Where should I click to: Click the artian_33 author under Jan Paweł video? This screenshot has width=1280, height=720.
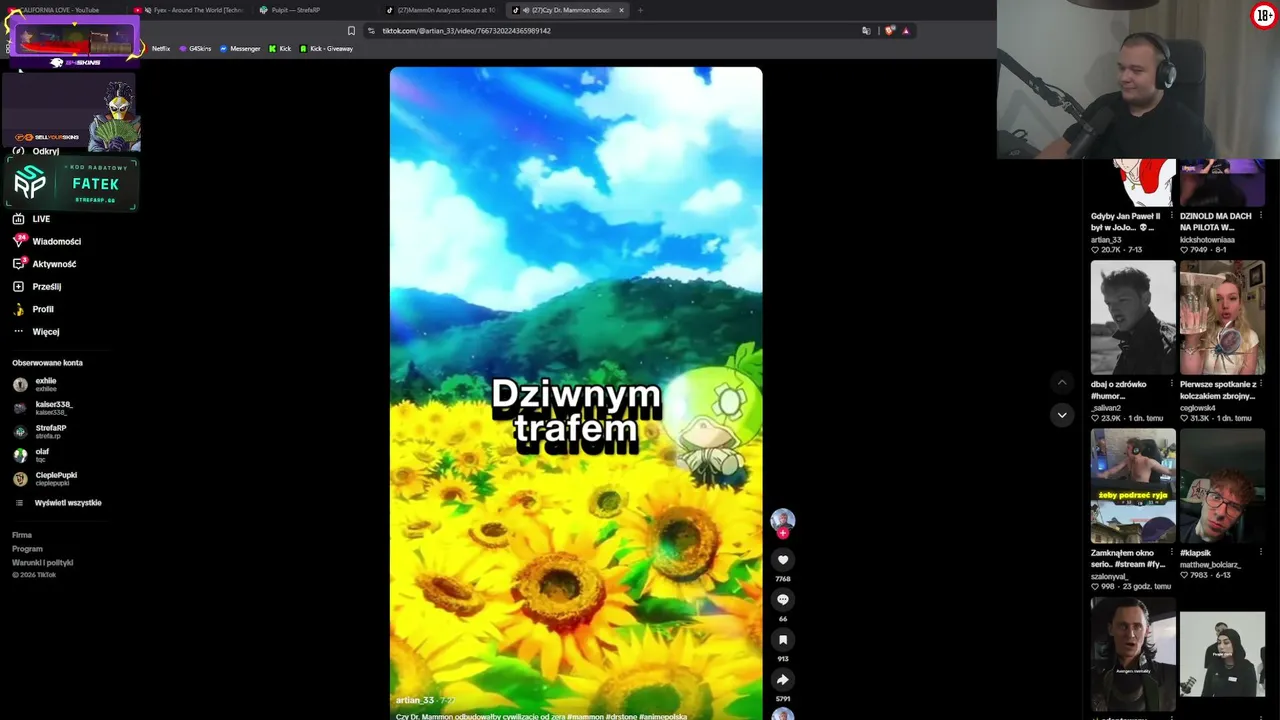(1106, 240)
